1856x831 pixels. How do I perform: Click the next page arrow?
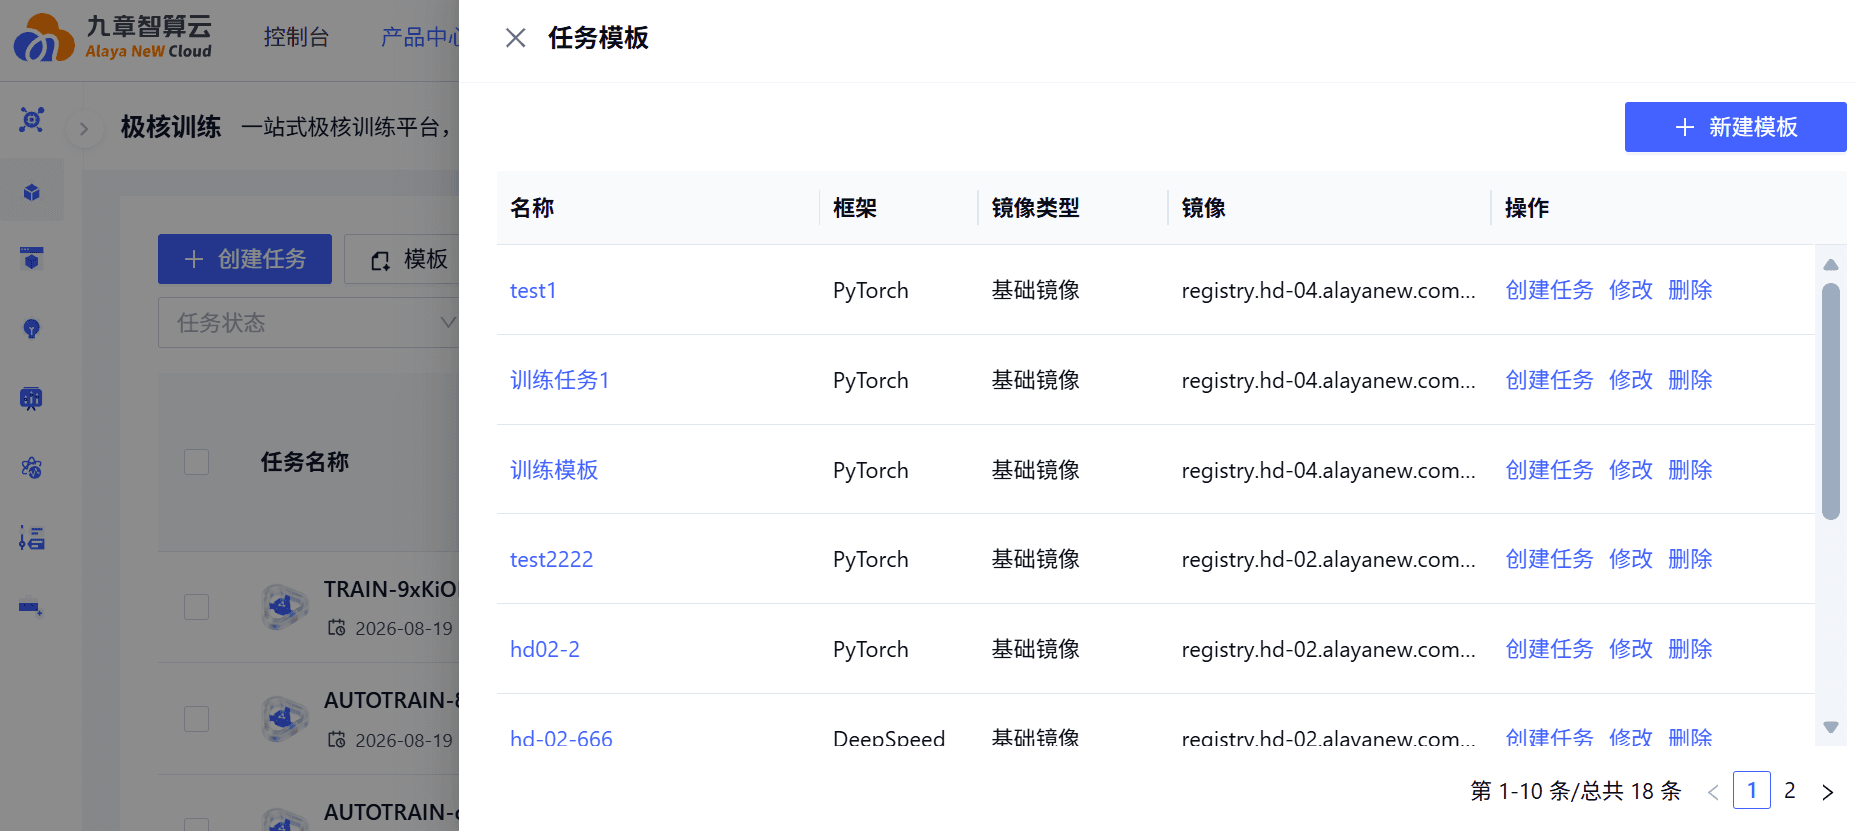(x=1828, y=792)
